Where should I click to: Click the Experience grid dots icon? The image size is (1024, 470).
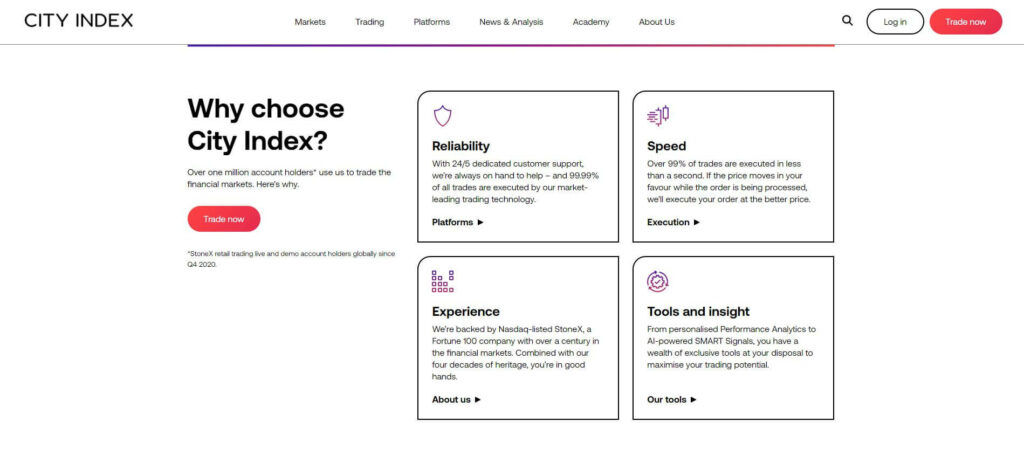pos(442,281)
